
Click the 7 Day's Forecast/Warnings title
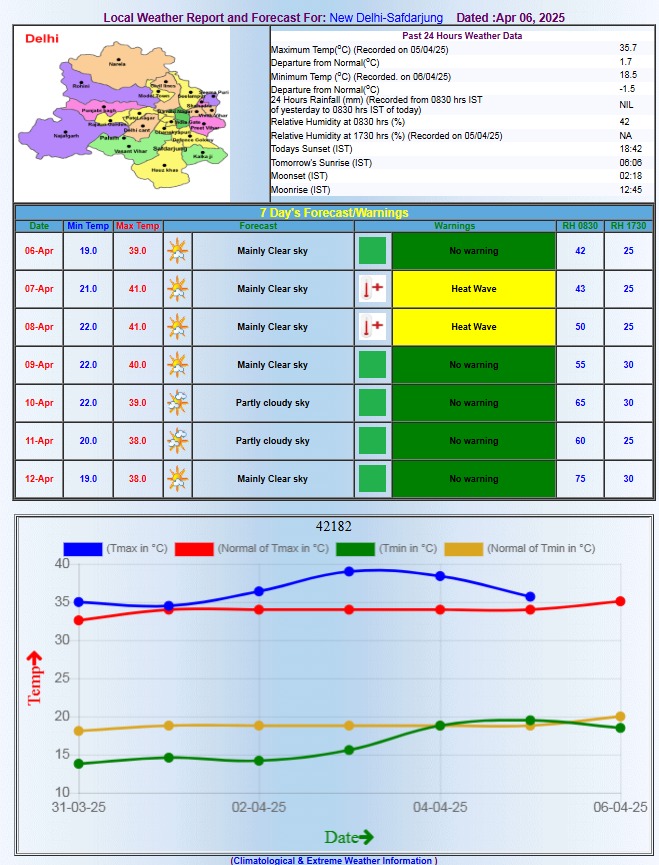click(334, 213)
